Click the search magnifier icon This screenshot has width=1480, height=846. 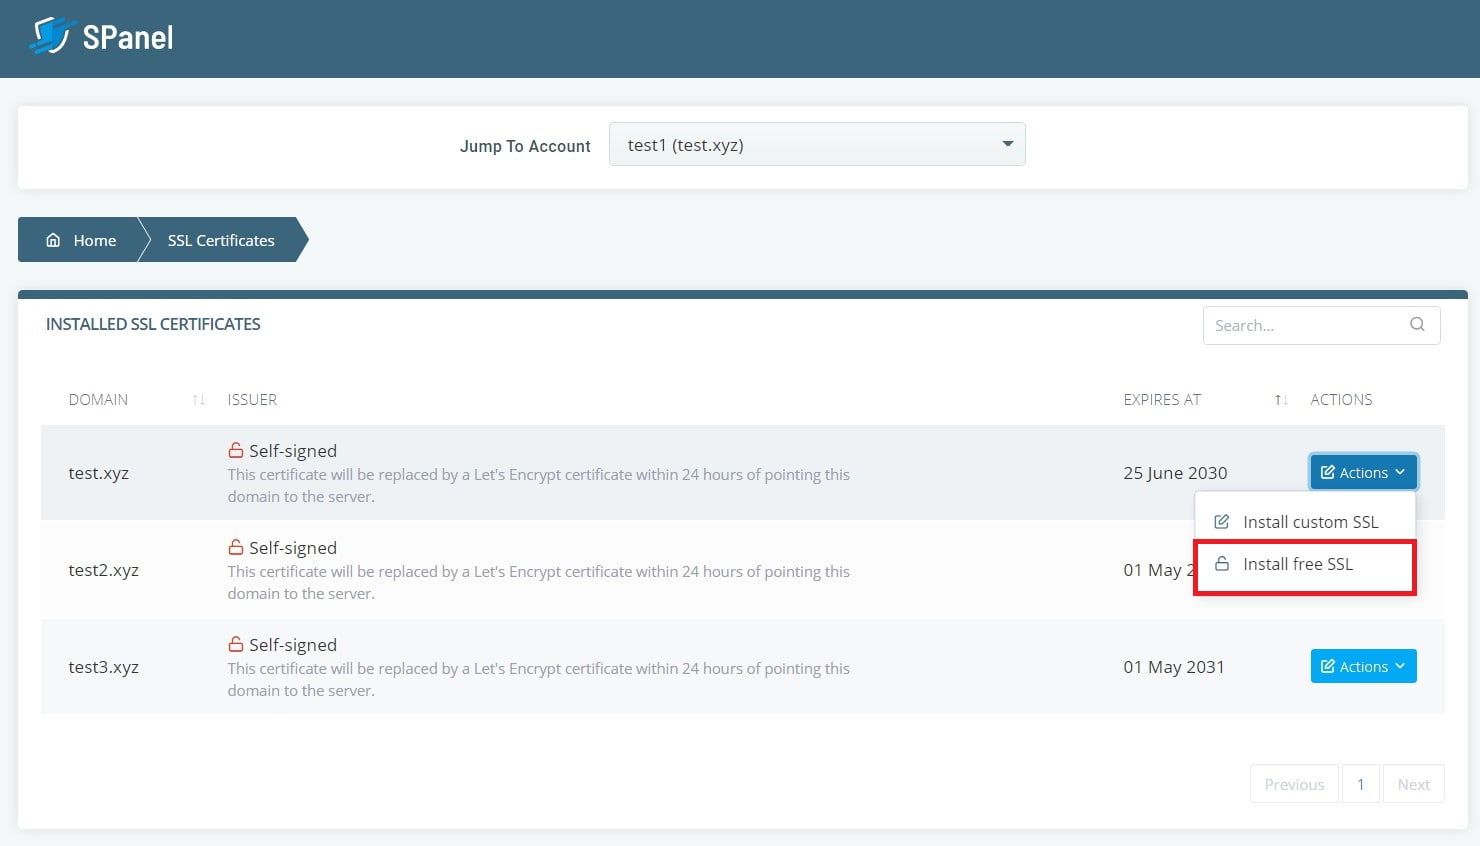1417,325
